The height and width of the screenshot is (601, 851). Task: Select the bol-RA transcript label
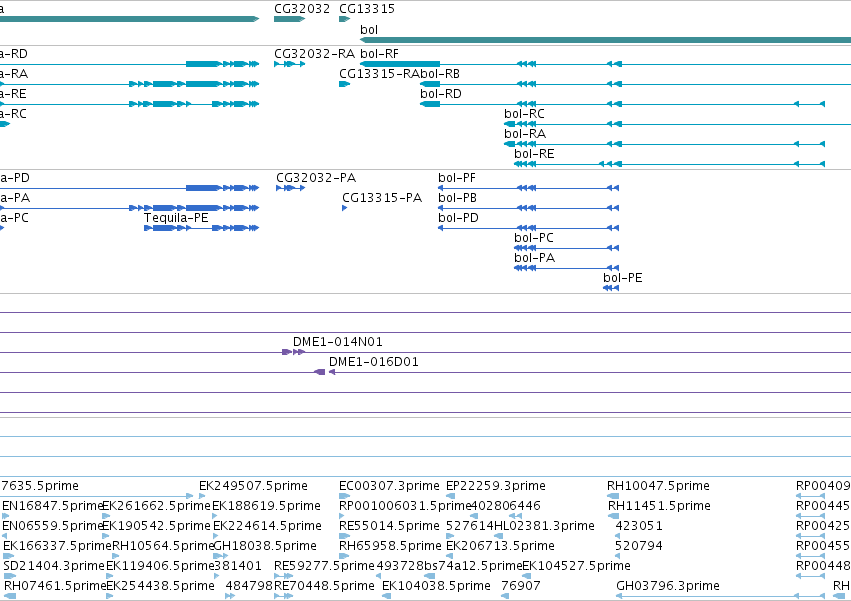coord(525,134)
